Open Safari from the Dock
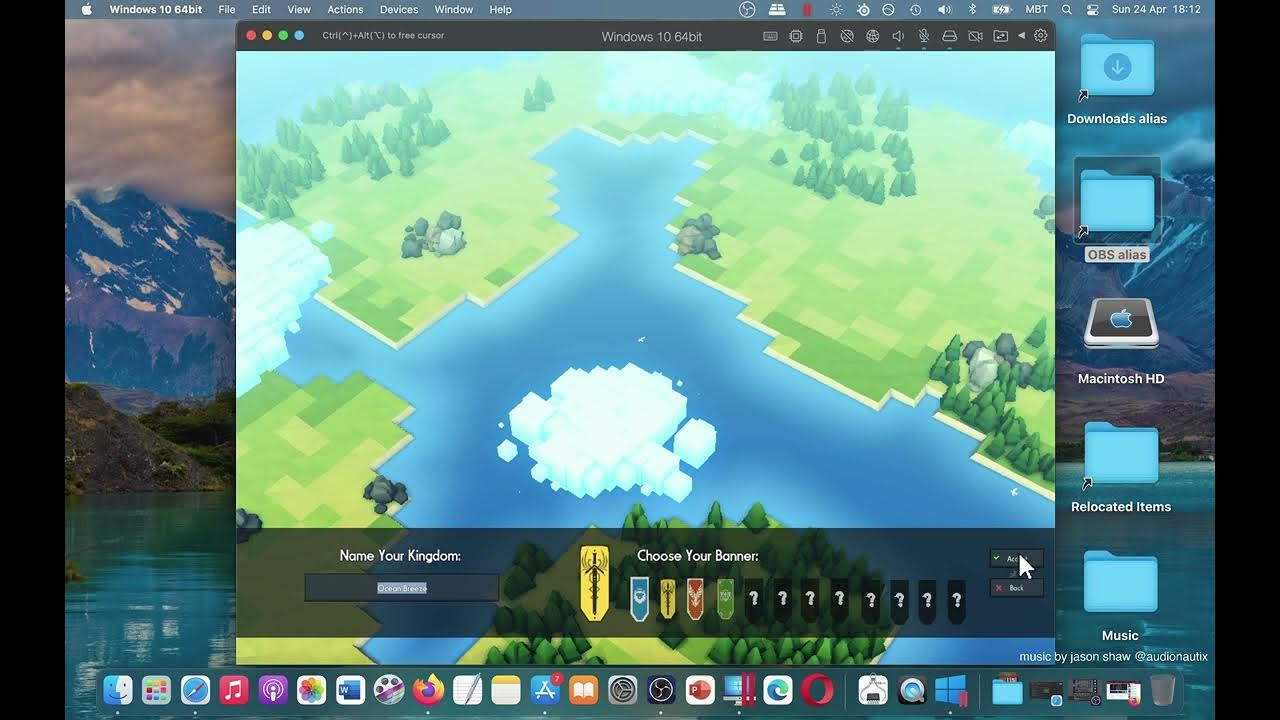 pyautogui.click(x=195, y=690)
